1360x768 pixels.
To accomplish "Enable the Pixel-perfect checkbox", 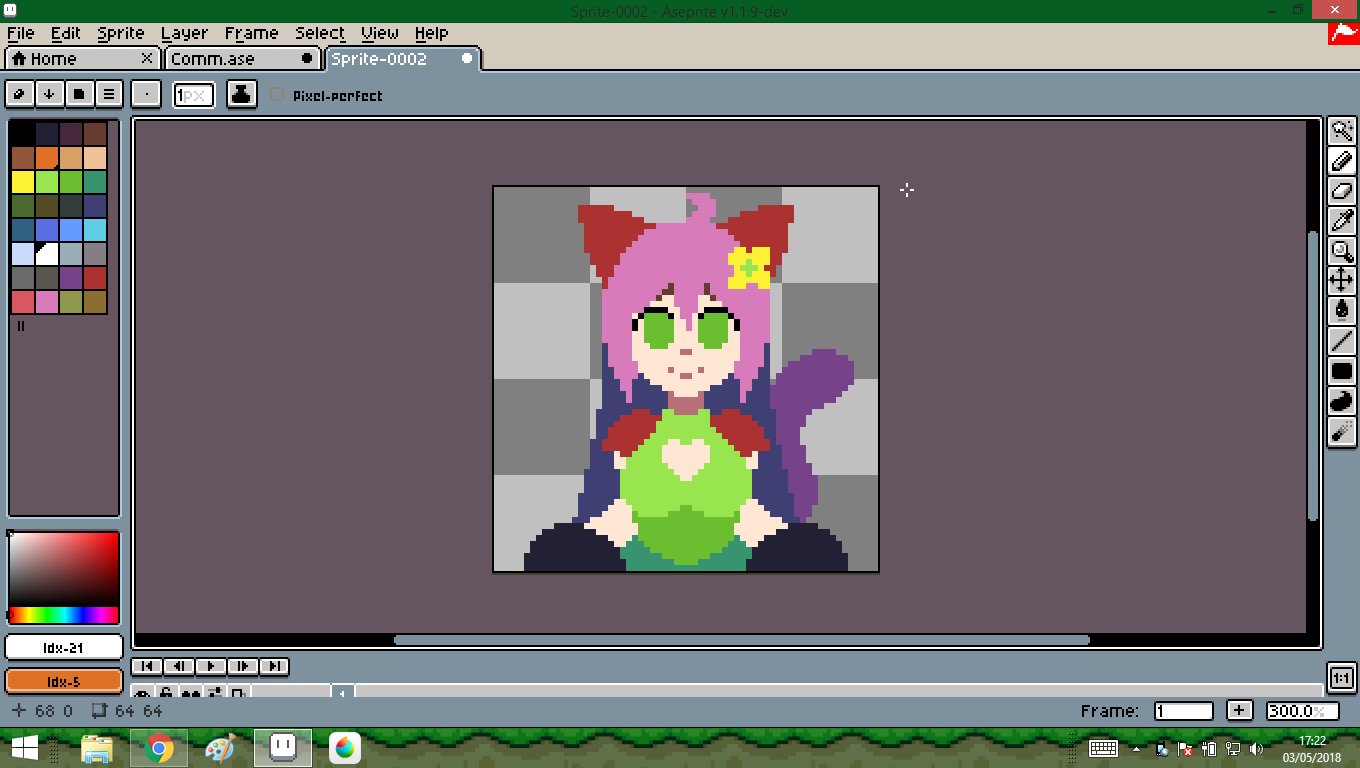I will tap(276, 95).
